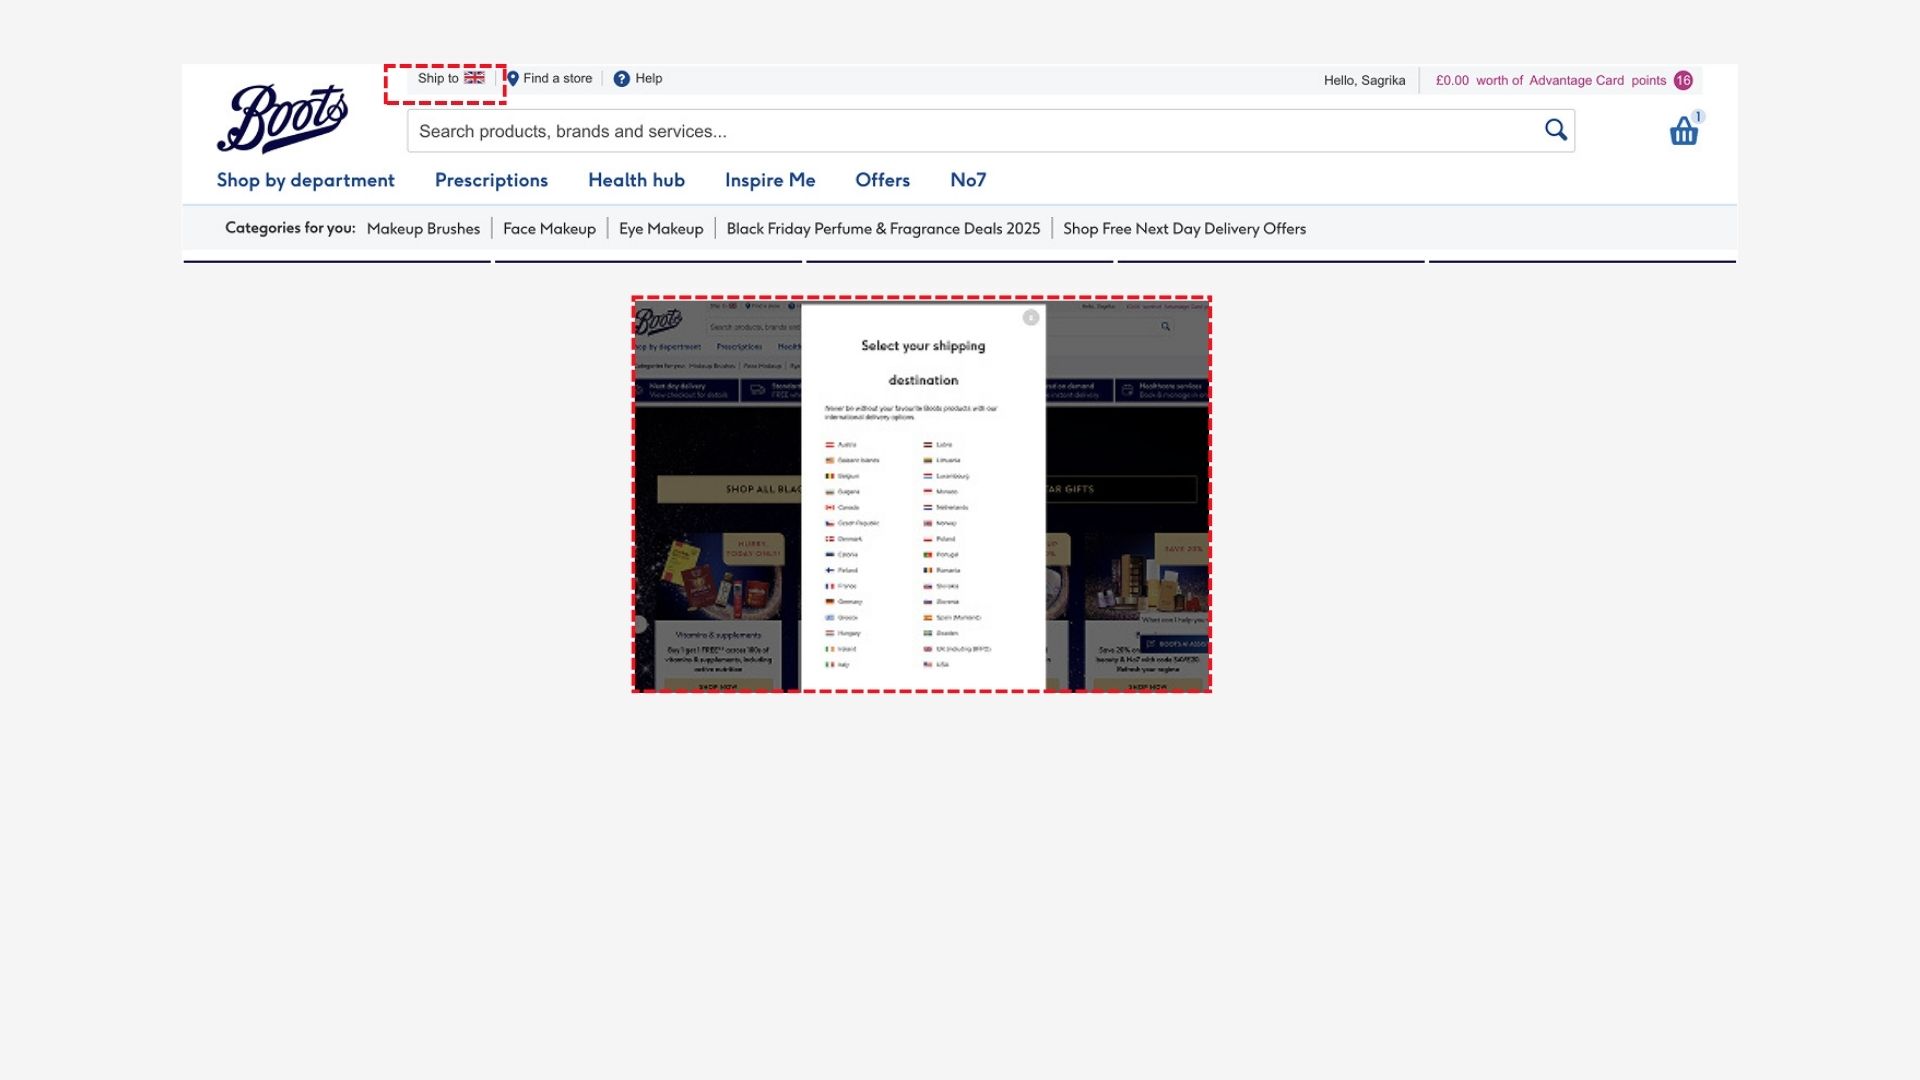The image size is (1920, 1080).
Task: Open Shop by department menu
Action: coord(306,180)
